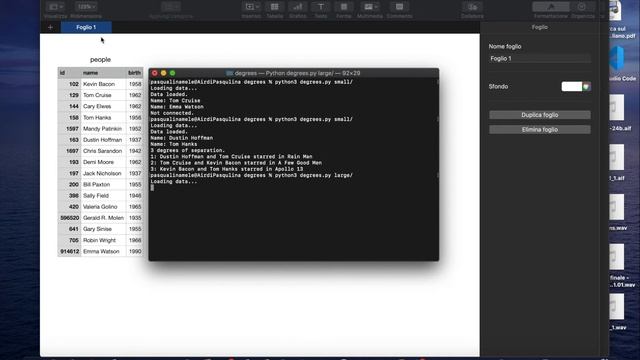Add a table with Tabella icon
The height and width of the screenshot is (360, 640).
[275, 7]
